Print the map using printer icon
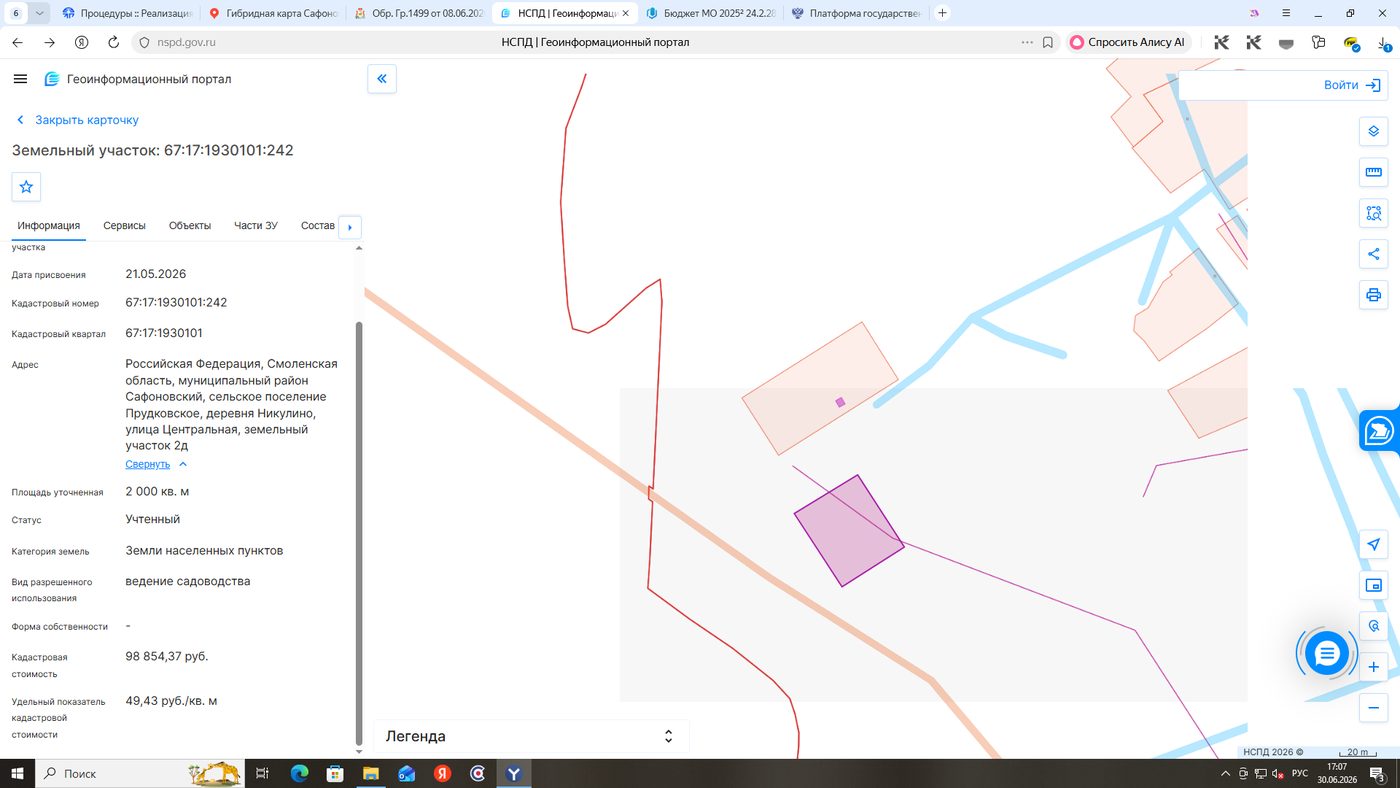Viewport: 1400px width, 788px height. (x=1374, y=295)
